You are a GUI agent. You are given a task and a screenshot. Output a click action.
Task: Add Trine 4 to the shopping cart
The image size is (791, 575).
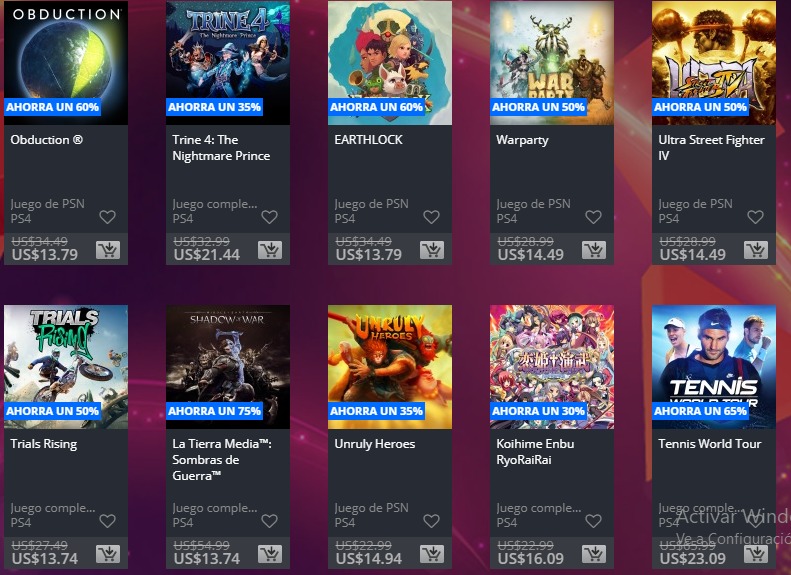click(x=270, y=250)
